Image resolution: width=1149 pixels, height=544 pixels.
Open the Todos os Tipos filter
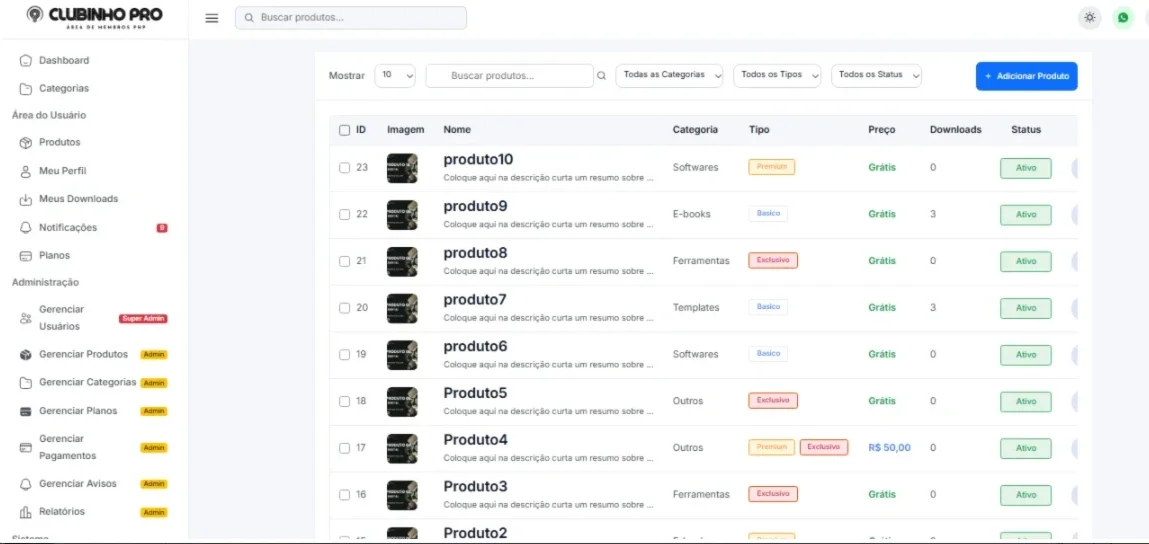(x=777, y=76)
